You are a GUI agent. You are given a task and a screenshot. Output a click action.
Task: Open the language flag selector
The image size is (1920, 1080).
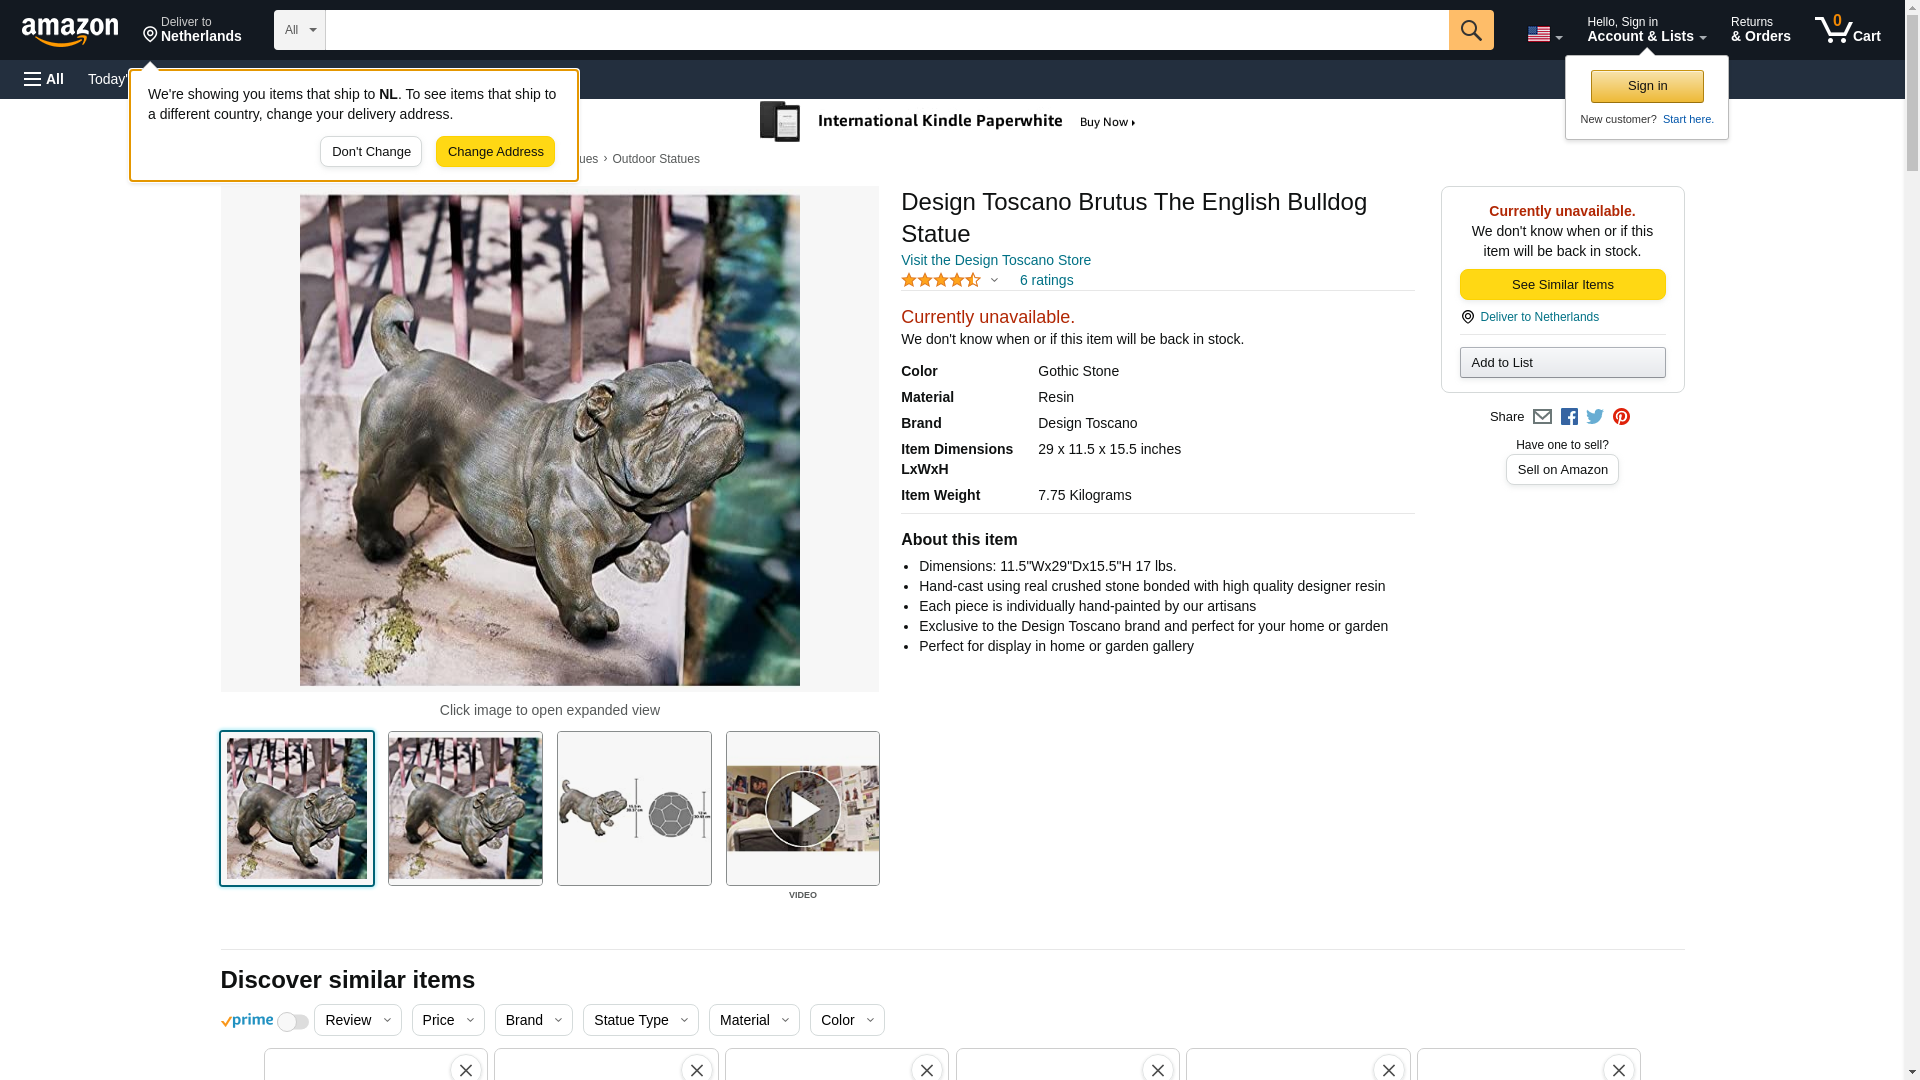1544,35
